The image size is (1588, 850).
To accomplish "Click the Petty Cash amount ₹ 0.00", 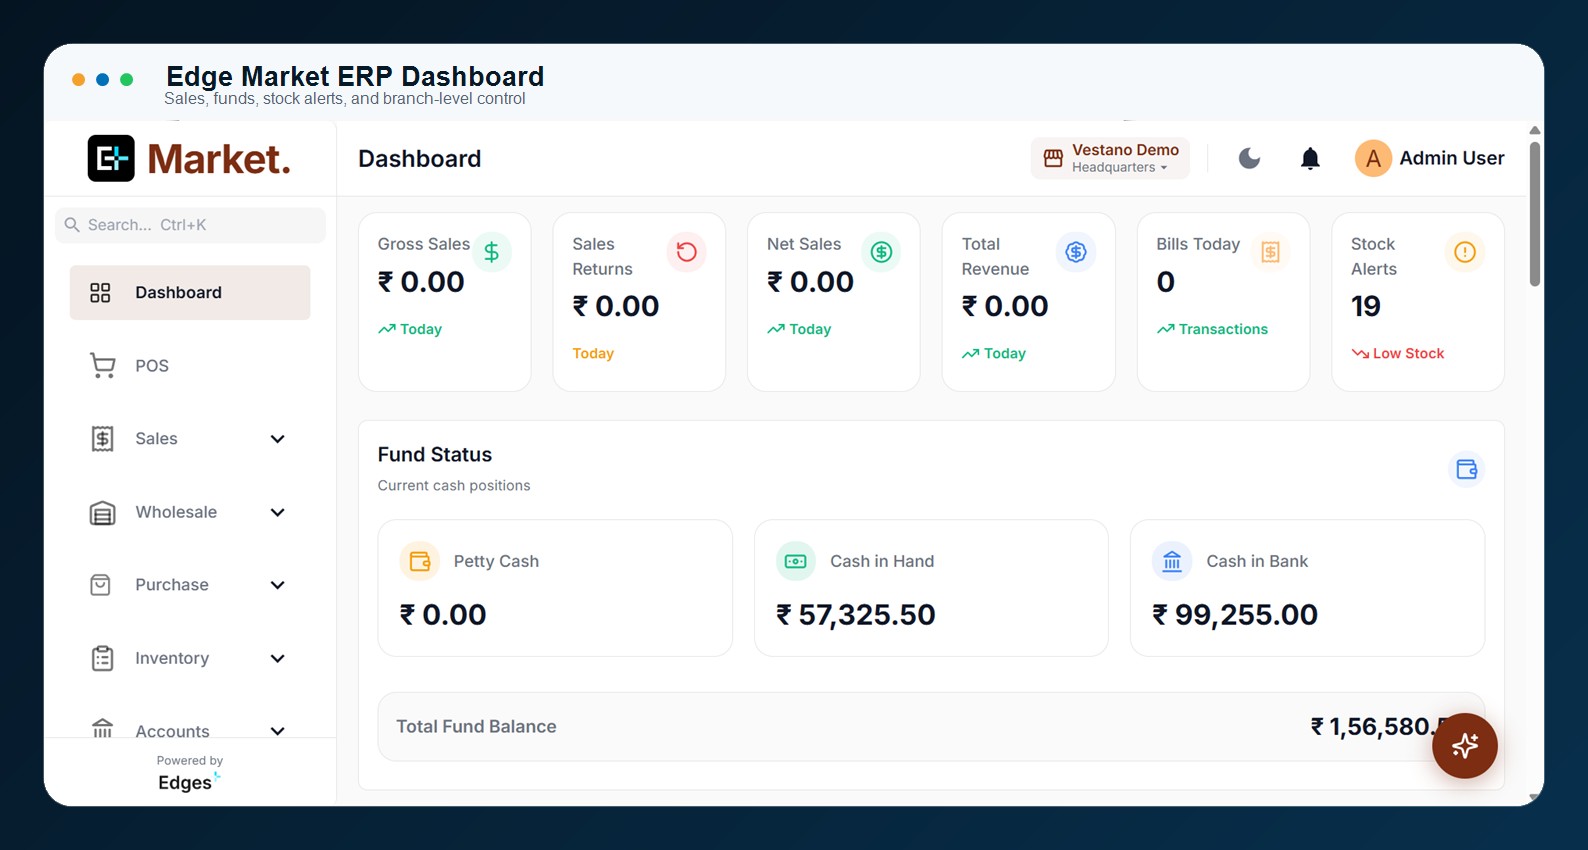I will click(443, 615).
